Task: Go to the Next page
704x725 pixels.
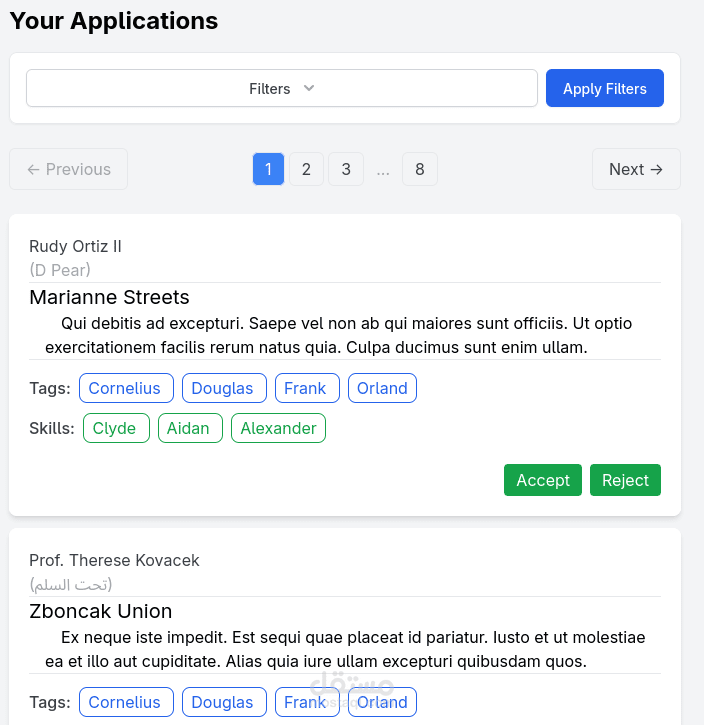Action: point(635,169)
